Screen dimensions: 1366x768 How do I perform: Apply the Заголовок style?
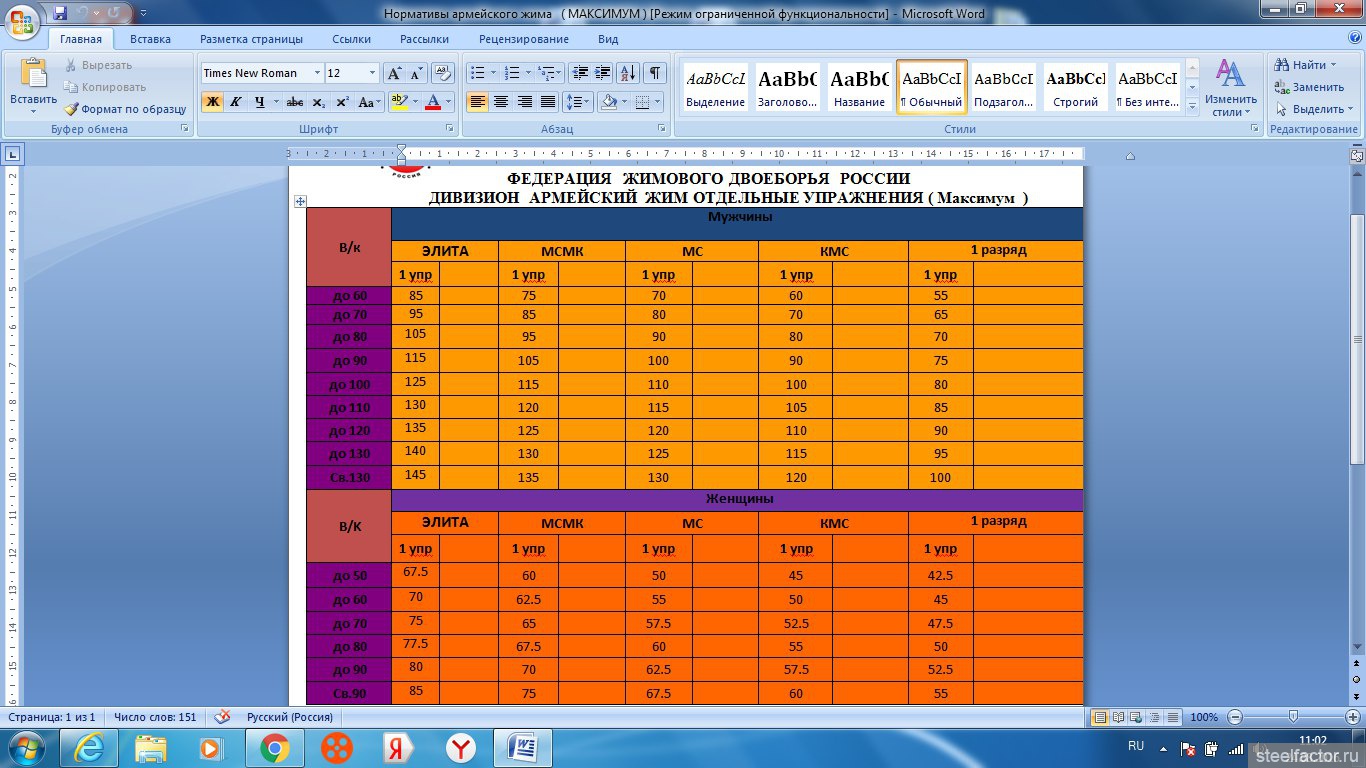(x=788, y=87)
